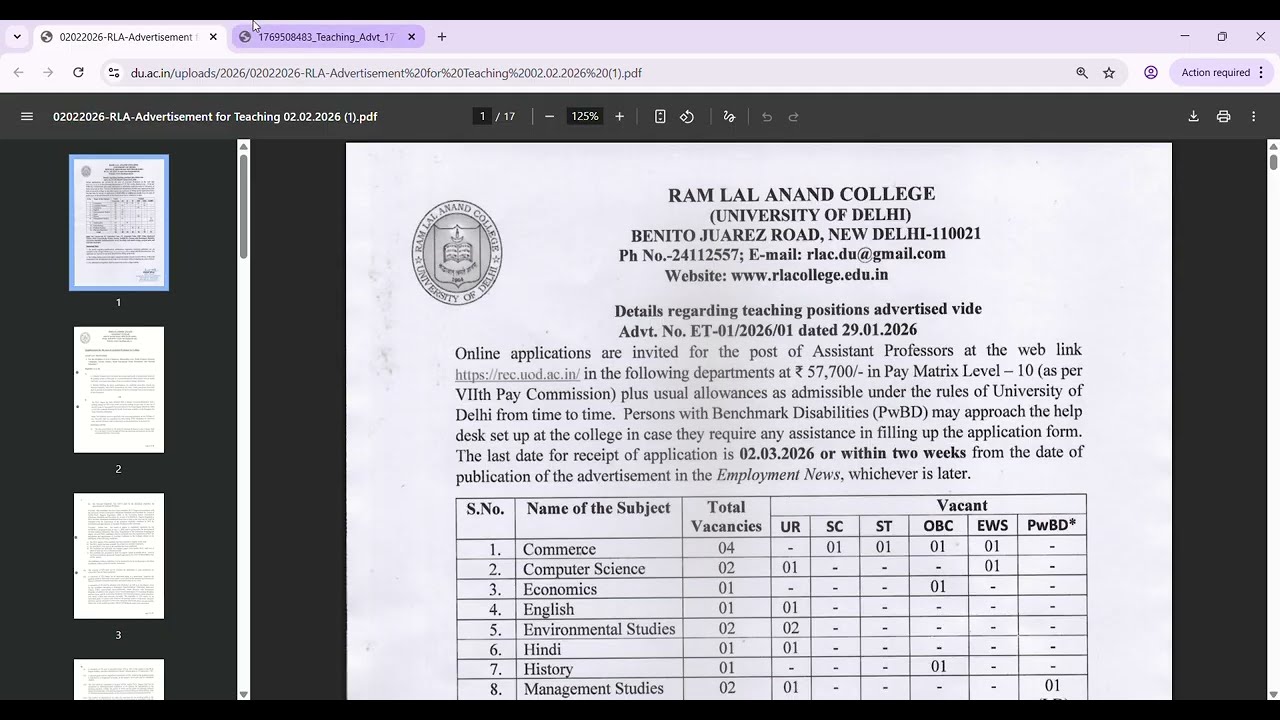Open the https://rec.uod.ac.in/ link
The height and width of the screenshot is (720, 1280).
[x=517, y=374]
